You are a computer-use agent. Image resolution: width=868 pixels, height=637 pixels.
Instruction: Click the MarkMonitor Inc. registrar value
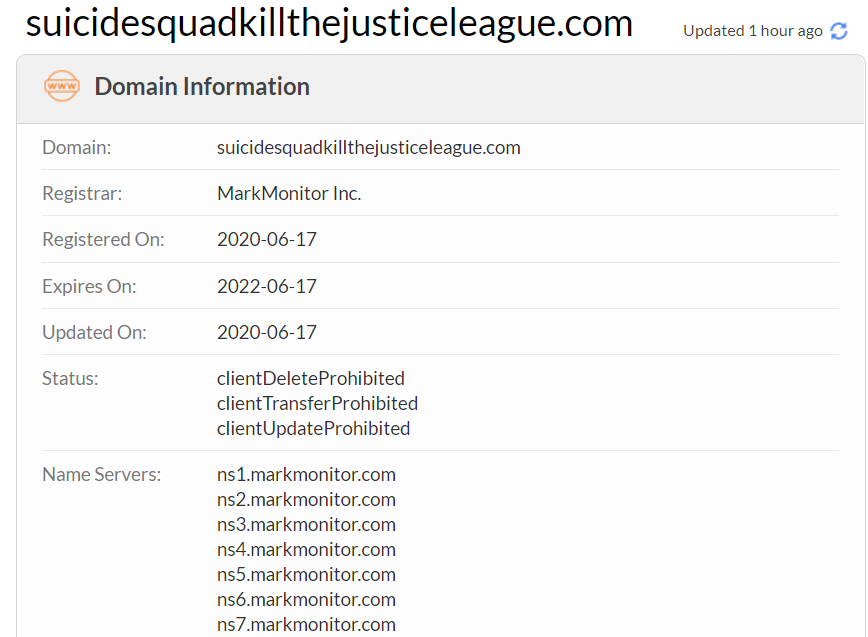(x=289, y=194)
